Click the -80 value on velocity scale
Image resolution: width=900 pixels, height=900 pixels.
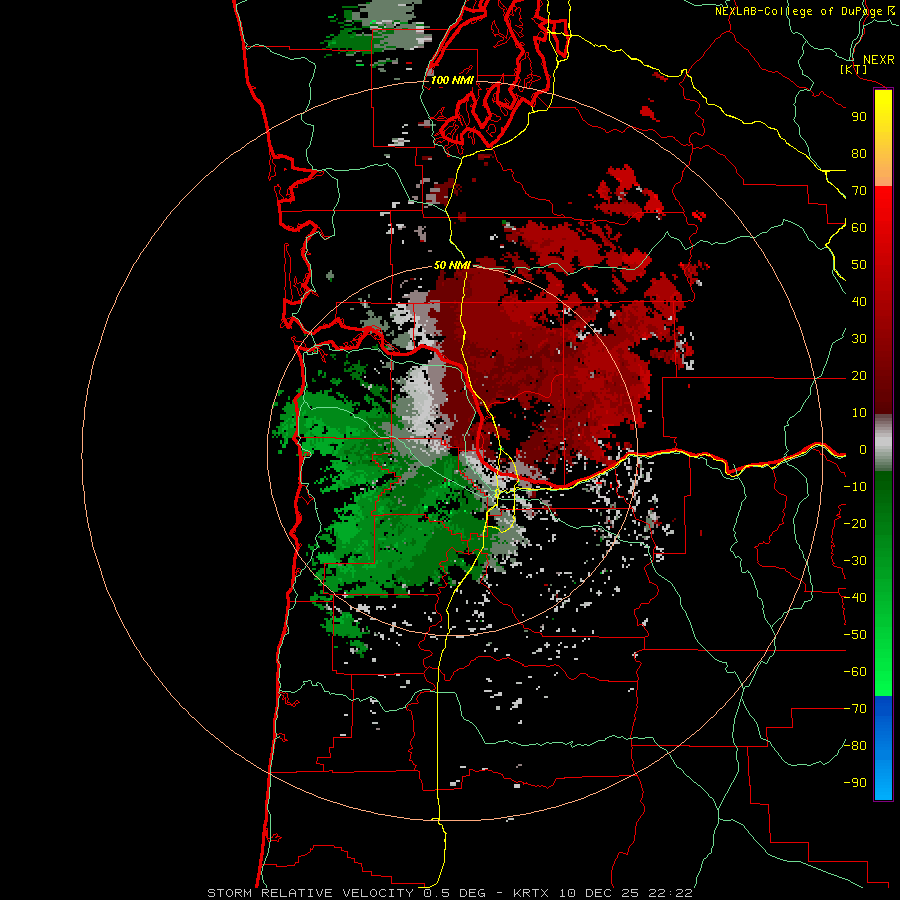(x=855, y=746)
